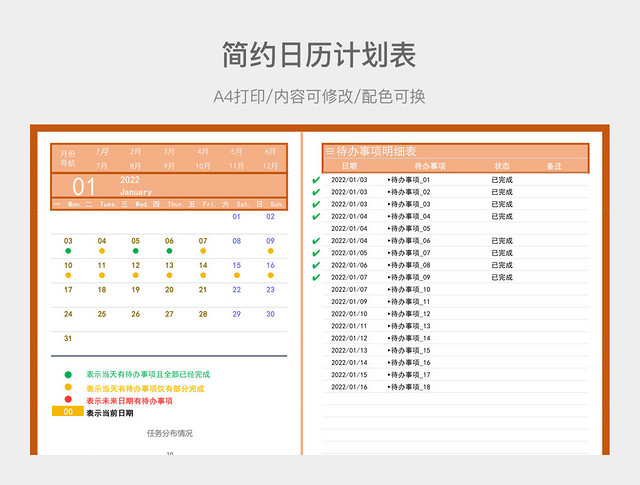Open the 9月 month link
The image size is (640, 485).
click(x=169, y=166)
